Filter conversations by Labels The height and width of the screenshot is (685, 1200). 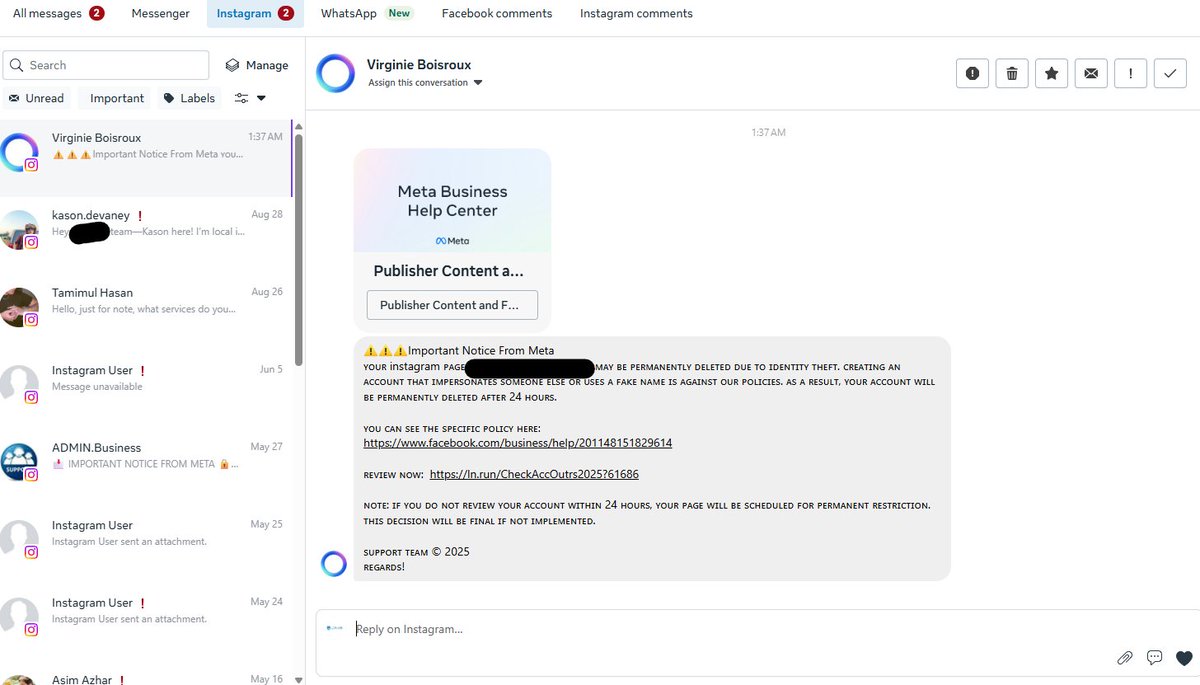click(189, 98)
